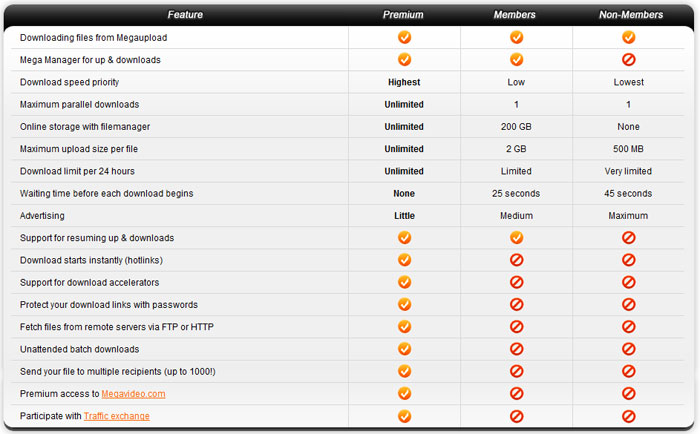Click Premium checkmark for password protected links
Viewport: 700px width, 434px height.
click(404, 305)
